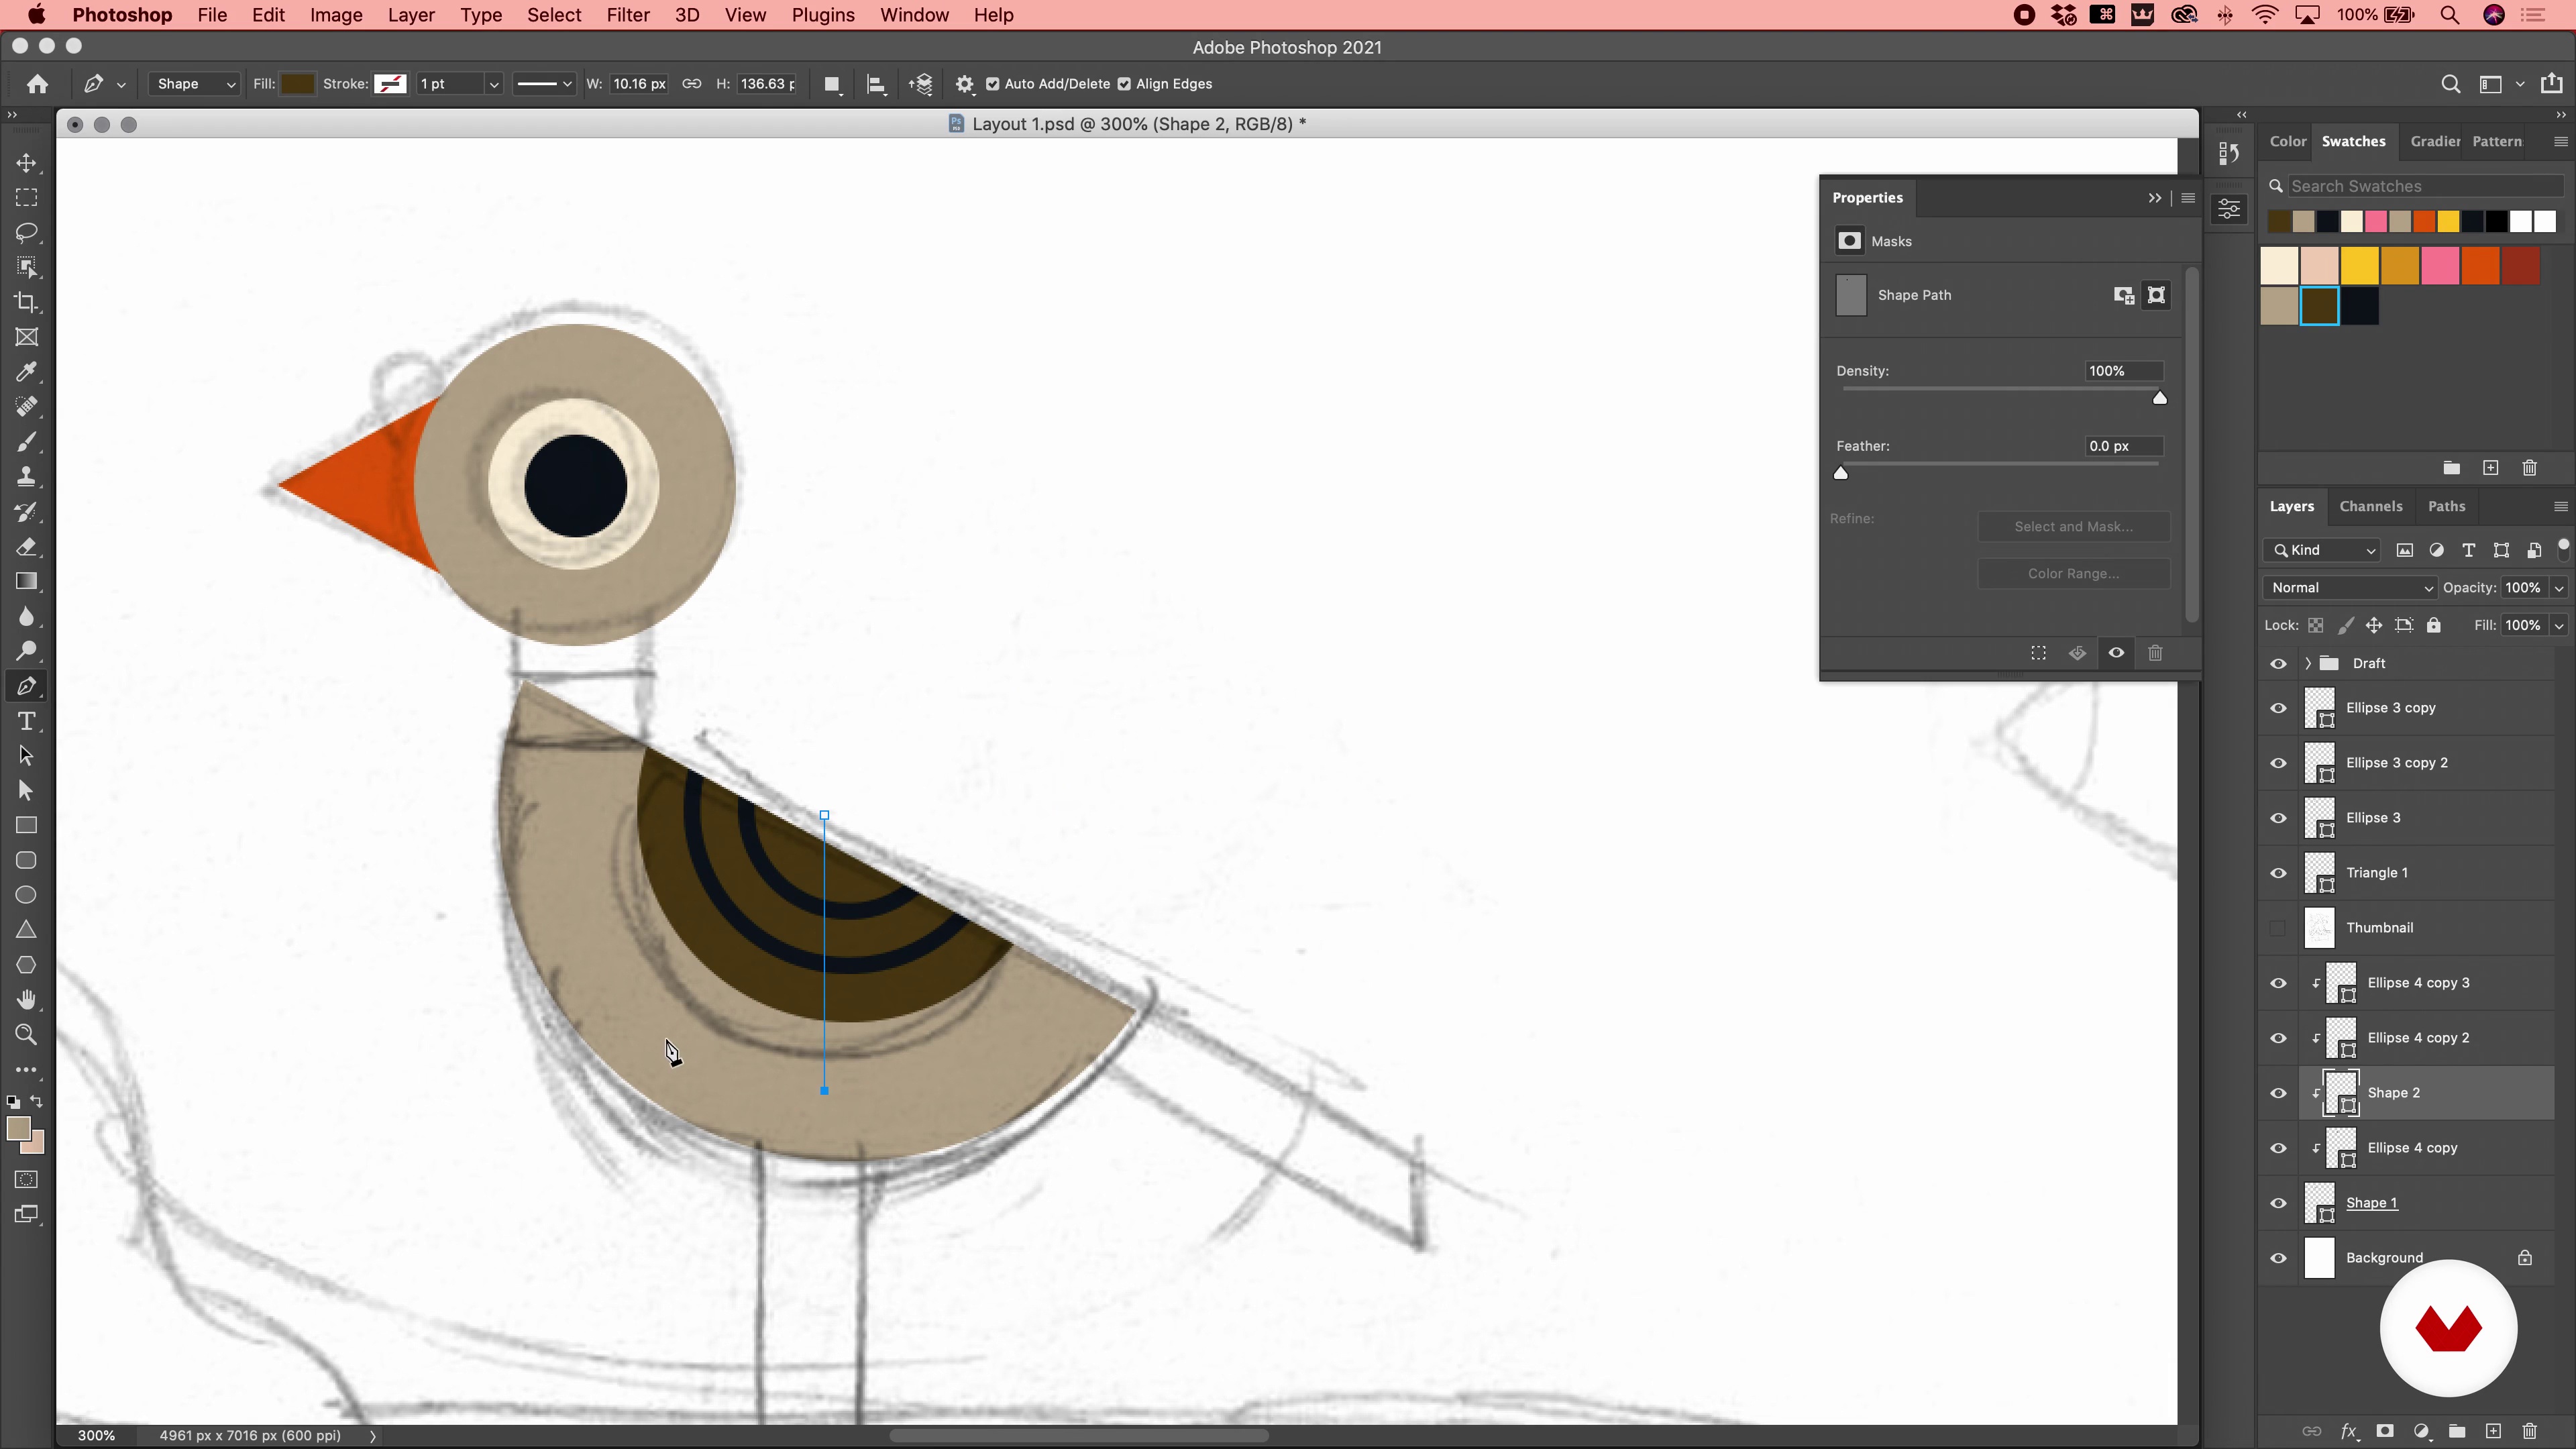Screen dimensions: 2576x1449
Task: Show the Thumbnail layer
Action: click(x=2278, y=928)
